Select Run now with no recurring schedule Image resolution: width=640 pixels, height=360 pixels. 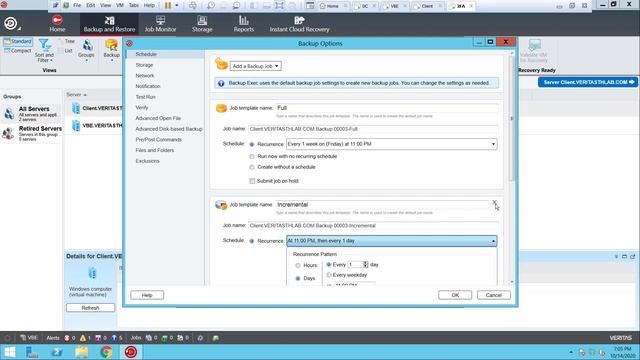(252, 156)
